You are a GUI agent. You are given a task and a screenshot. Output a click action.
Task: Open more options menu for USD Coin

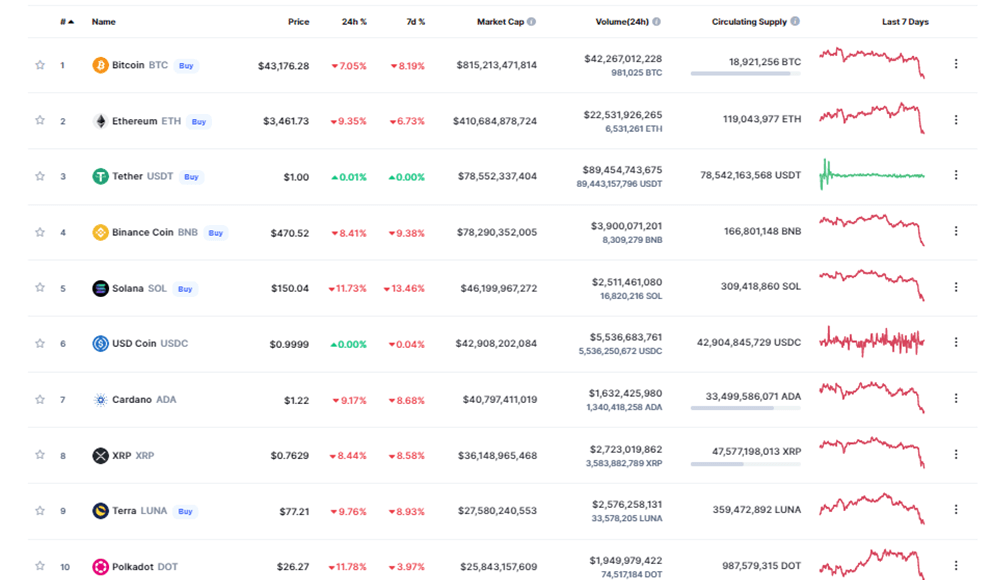(x=956, y=342)
